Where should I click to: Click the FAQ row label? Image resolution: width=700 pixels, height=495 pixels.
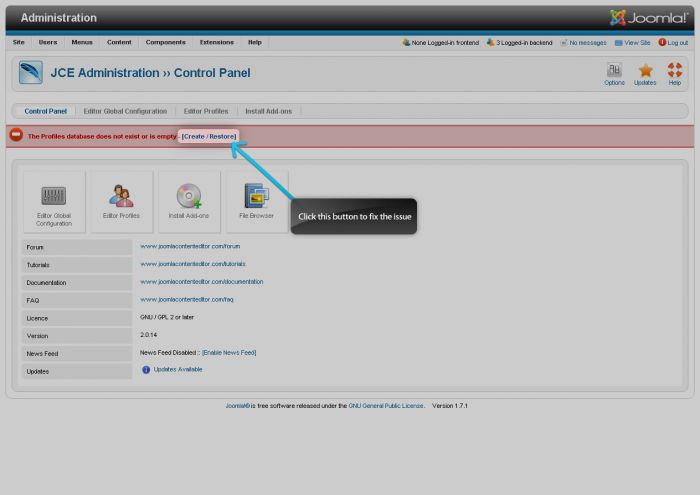point(33,301)
